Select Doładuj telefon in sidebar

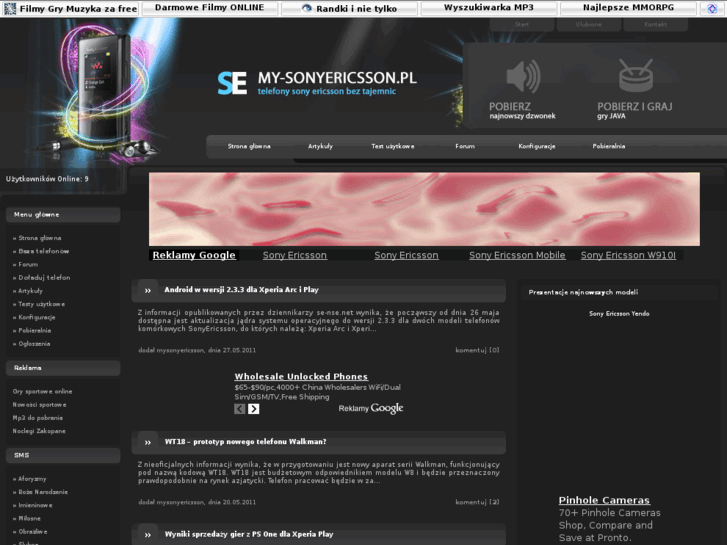[45, 278]
